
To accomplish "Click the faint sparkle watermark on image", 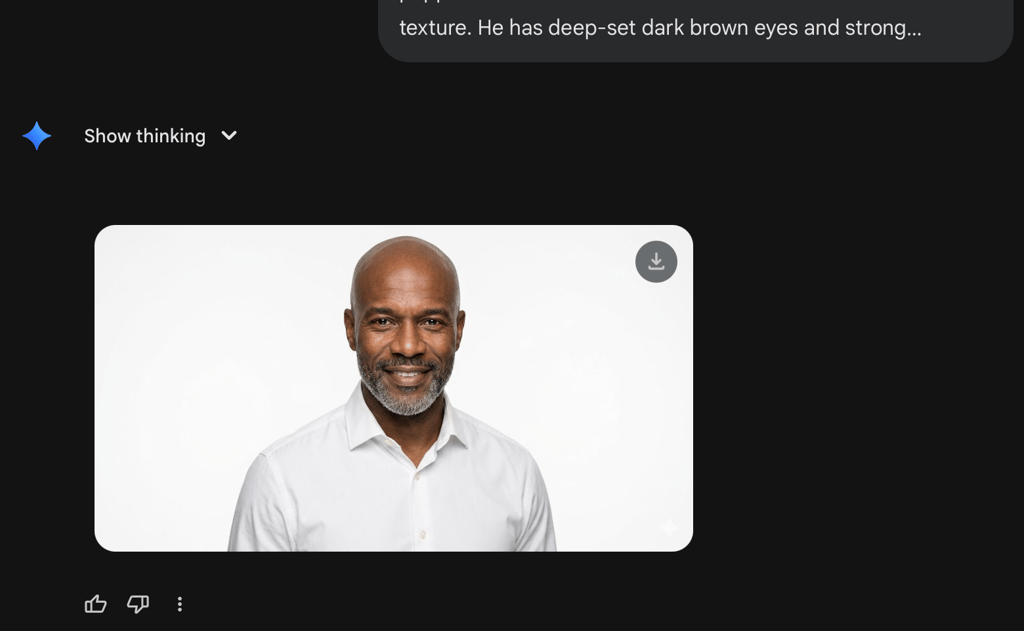I will (669, 527).
